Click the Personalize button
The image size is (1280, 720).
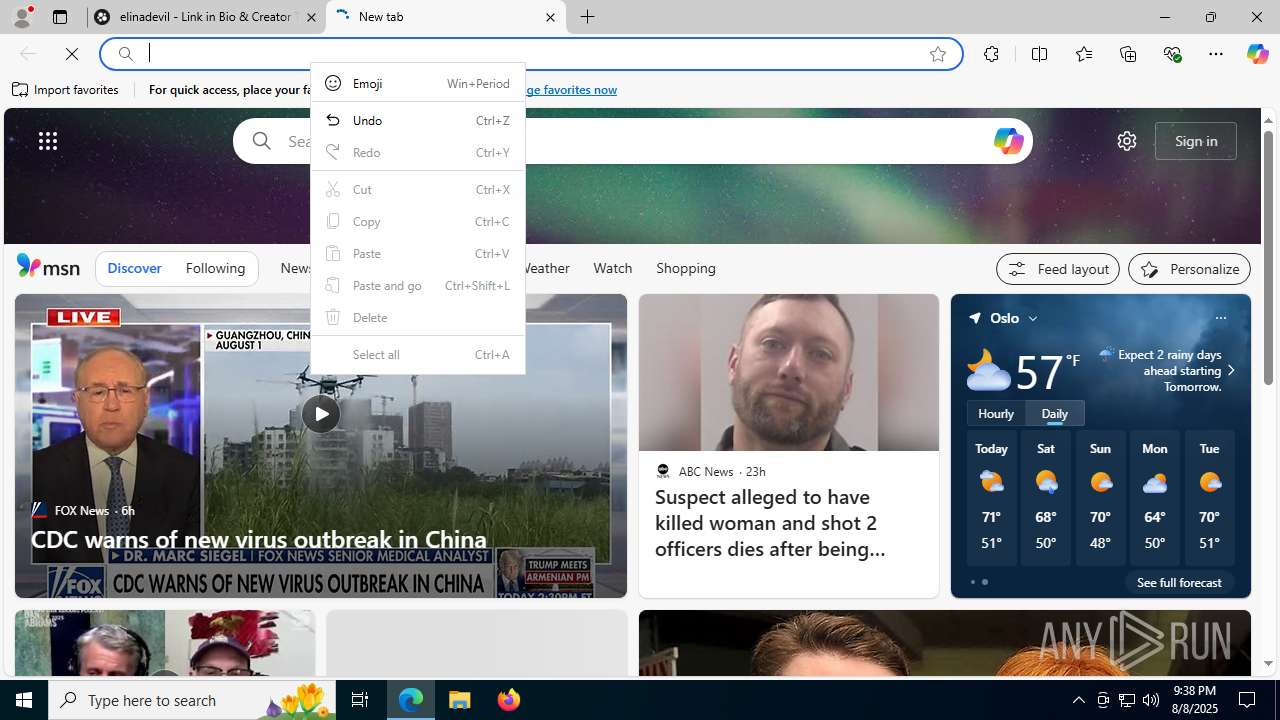1189,269
